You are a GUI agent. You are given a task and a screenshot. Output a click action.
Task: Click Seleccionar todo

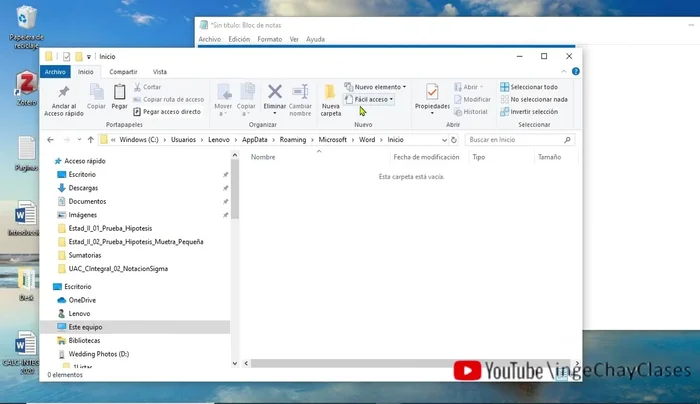coord(529,87)
